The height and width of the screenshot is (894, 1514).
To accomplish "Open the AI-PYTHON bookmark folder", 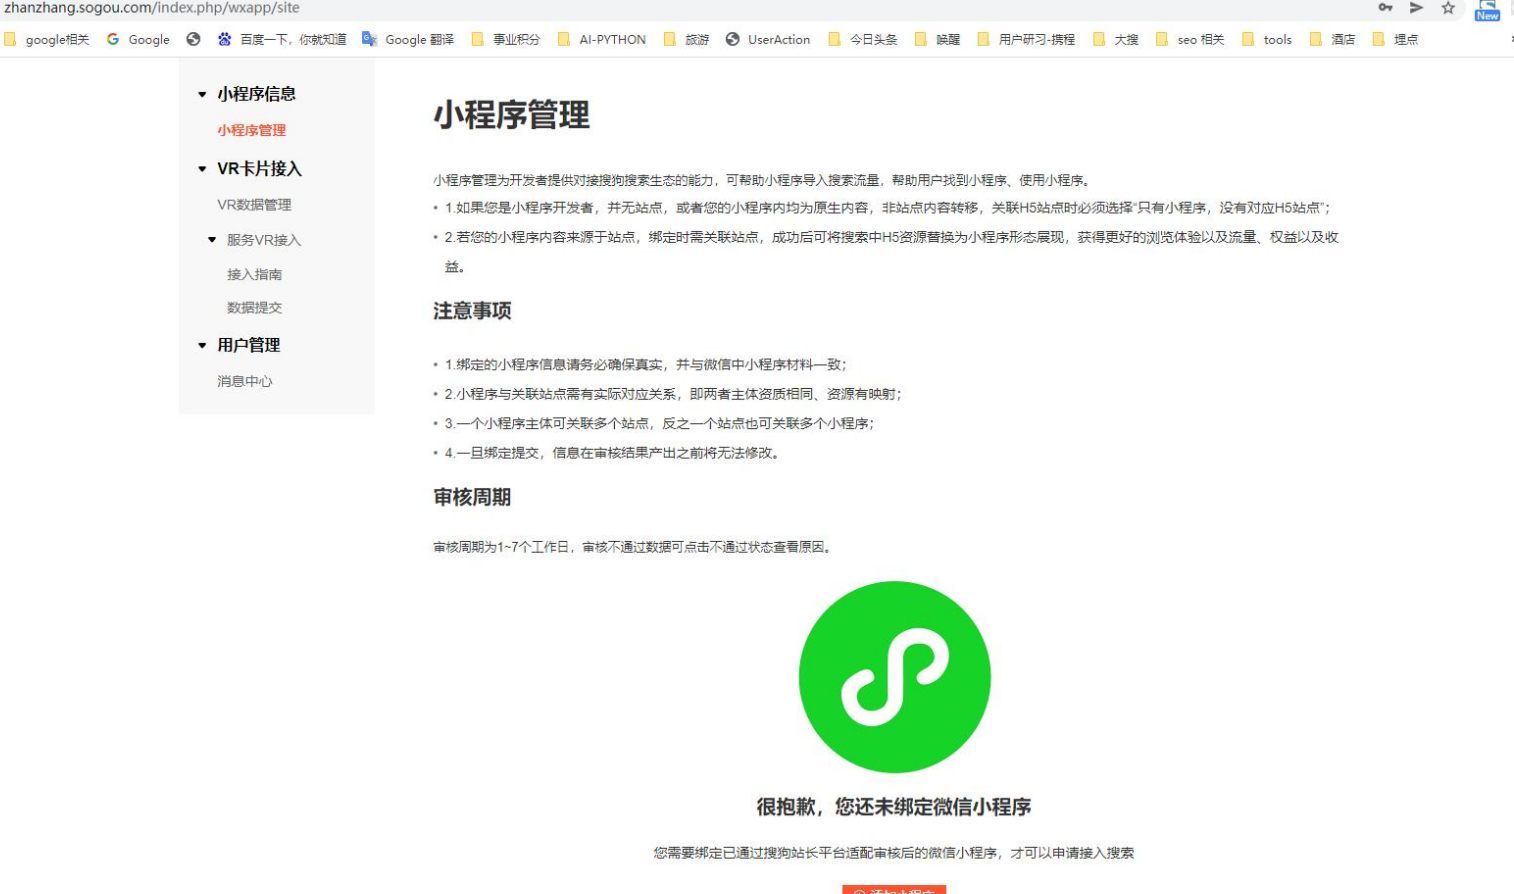I will pyautogui.click(x=601, y=39).
